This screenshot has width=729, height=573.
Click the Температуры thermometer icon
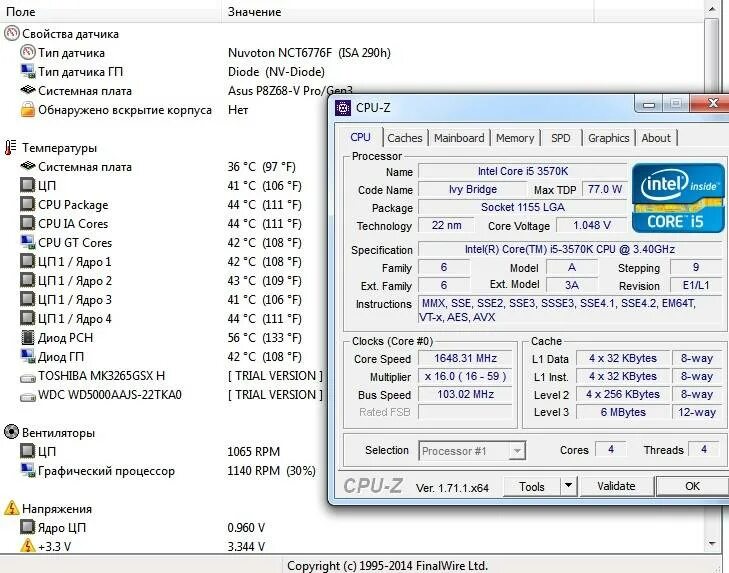[11, 147]
